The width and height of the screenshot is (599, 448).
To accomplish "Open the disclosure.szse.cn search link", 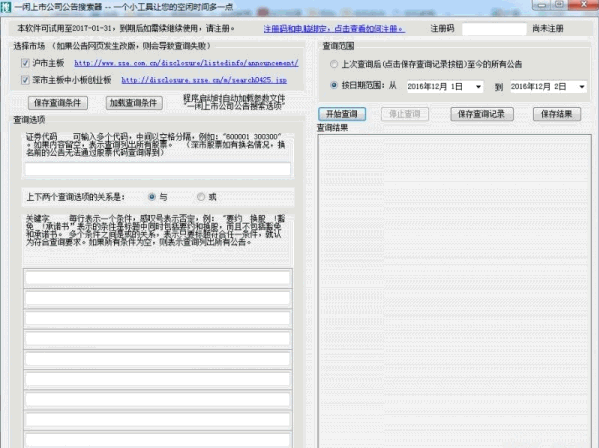I will pos(204,80).
